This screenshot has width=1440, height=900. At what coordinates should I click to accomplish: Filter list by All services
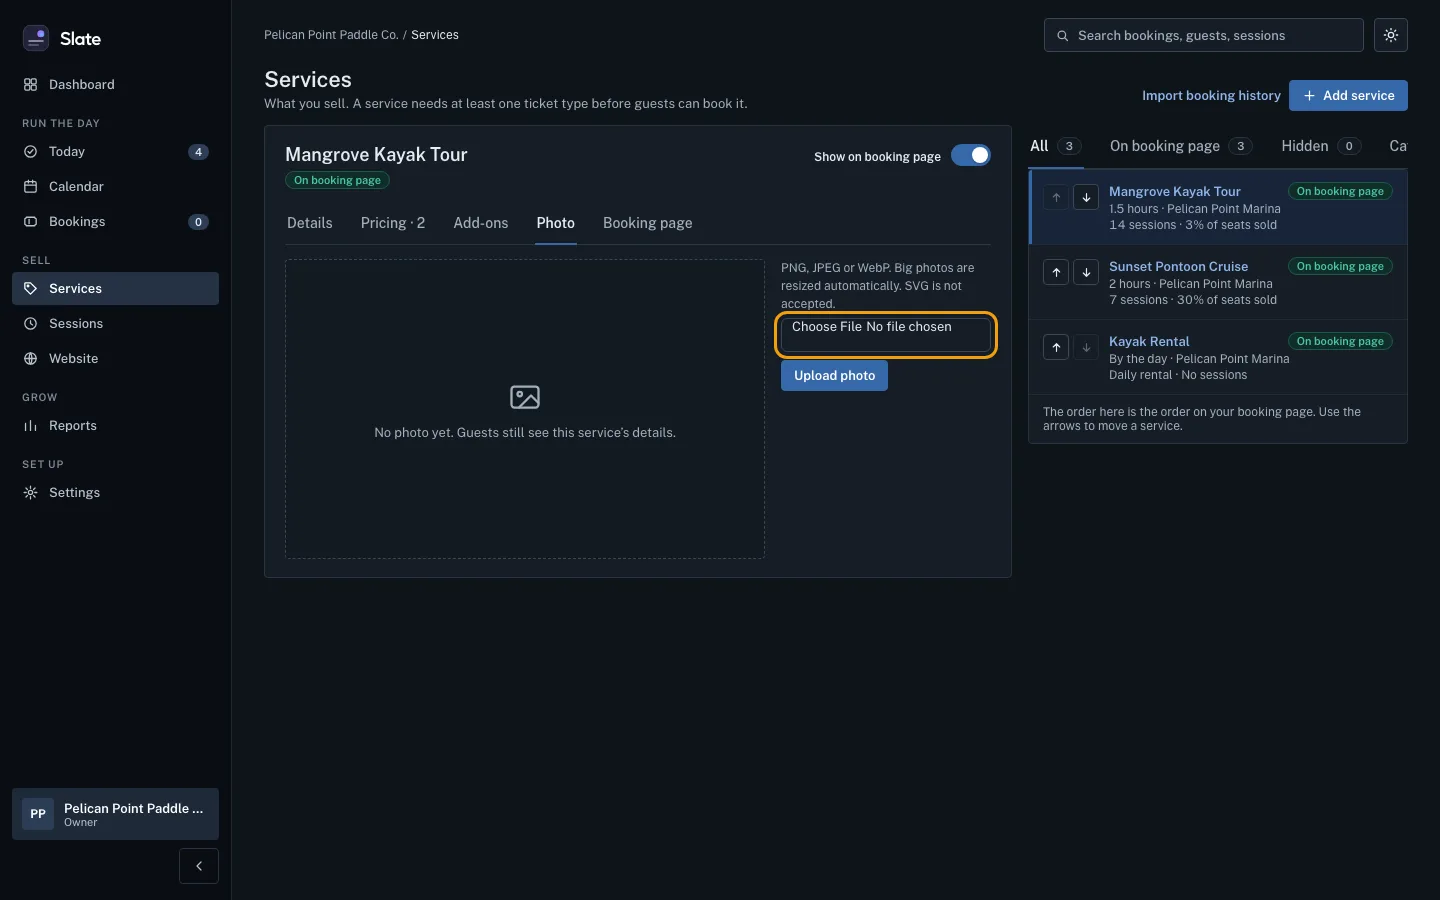[1056, 146]
